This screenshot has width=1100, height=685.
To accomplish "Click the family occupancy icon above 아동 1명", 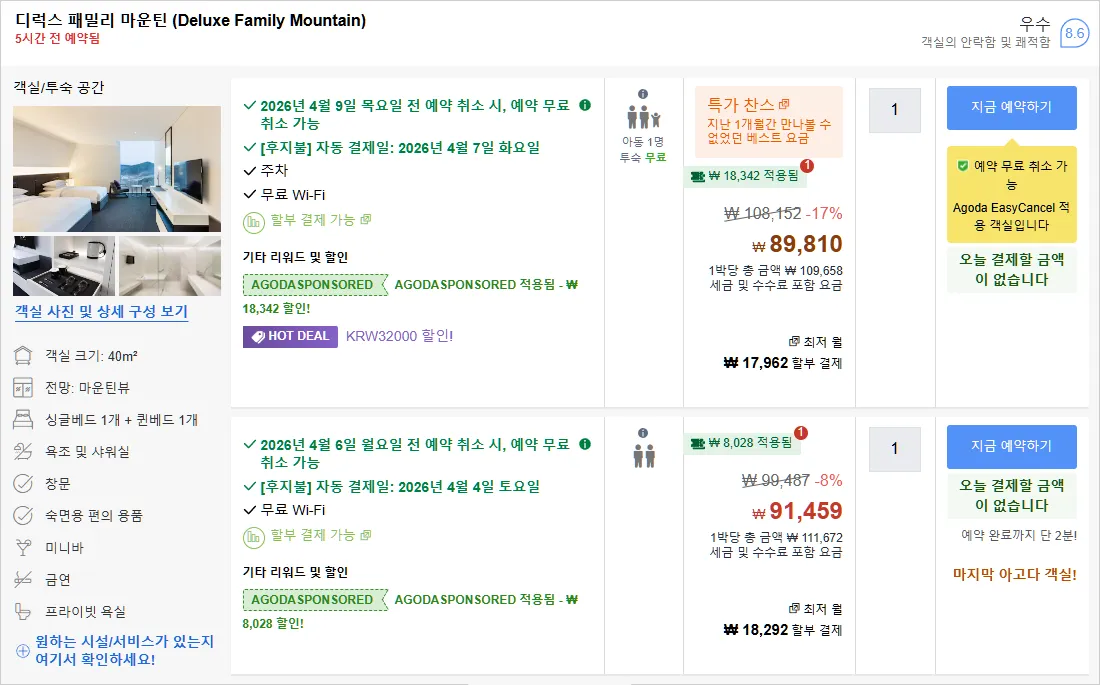I will pos(643,117).
